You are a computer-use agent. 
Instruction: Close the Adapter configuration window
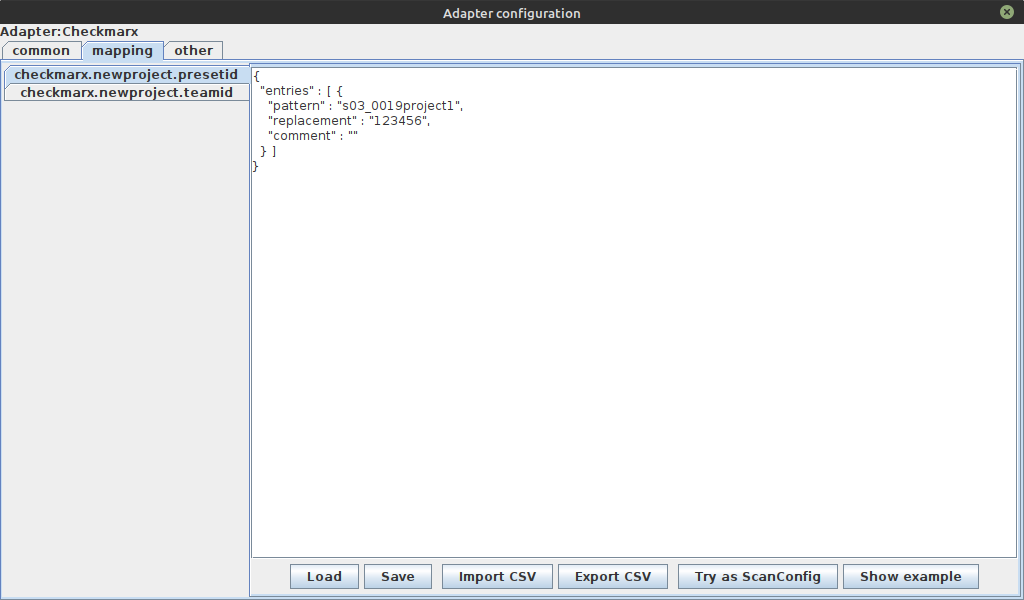[1006, 12]
